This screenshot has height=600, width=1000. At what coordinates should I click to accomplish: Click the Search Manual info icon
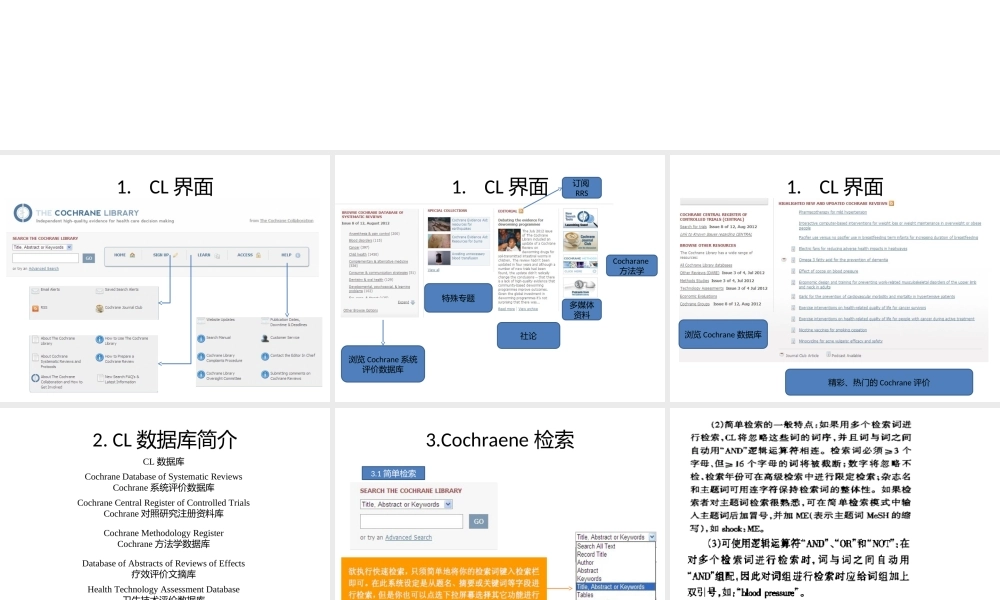201,339
